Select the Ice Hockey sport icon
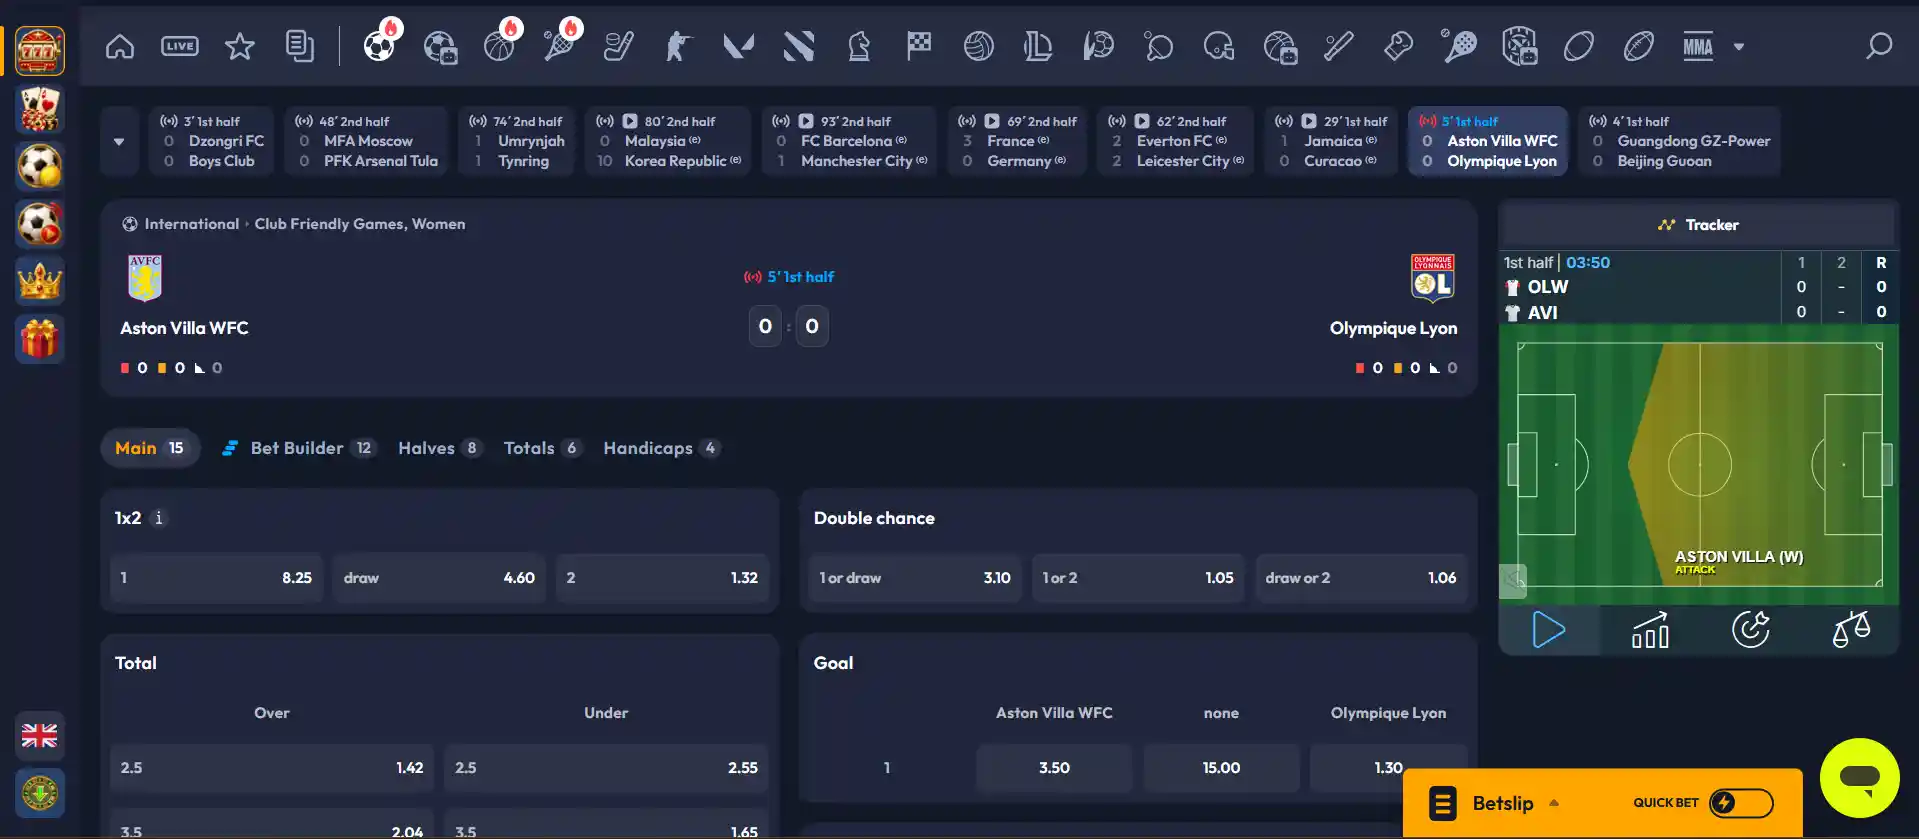Screen dimensions: 1919x839 619,46
